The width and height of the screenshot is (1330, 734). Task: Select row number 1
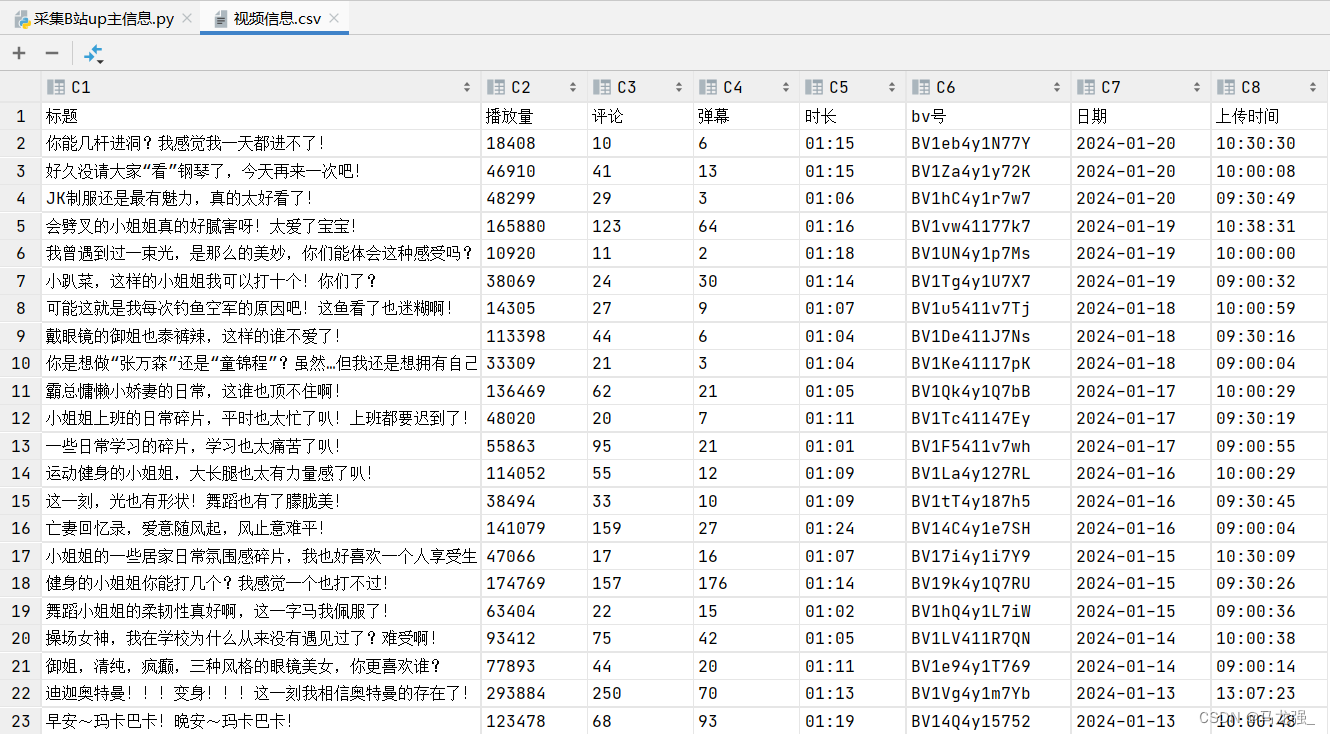coord(20,116)
